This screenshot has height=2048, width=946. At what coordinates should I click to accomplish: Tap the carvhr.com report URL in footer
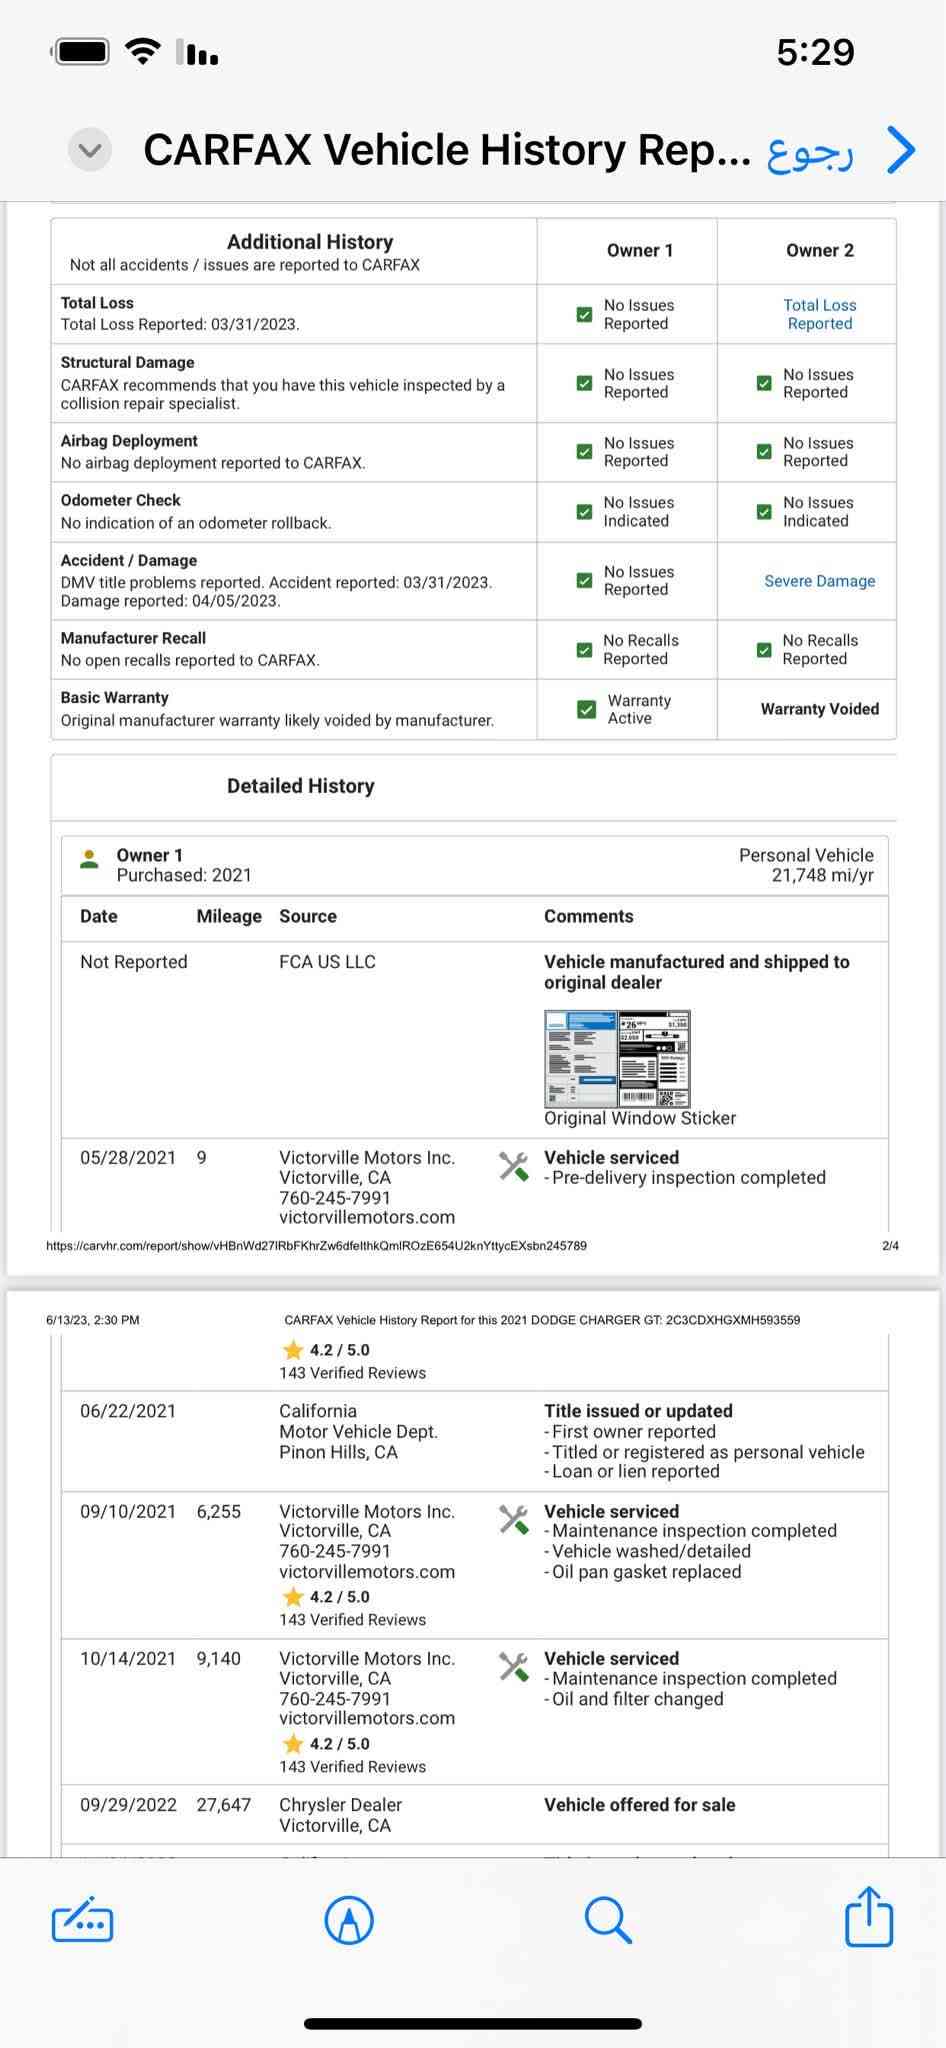[316, 1246]
